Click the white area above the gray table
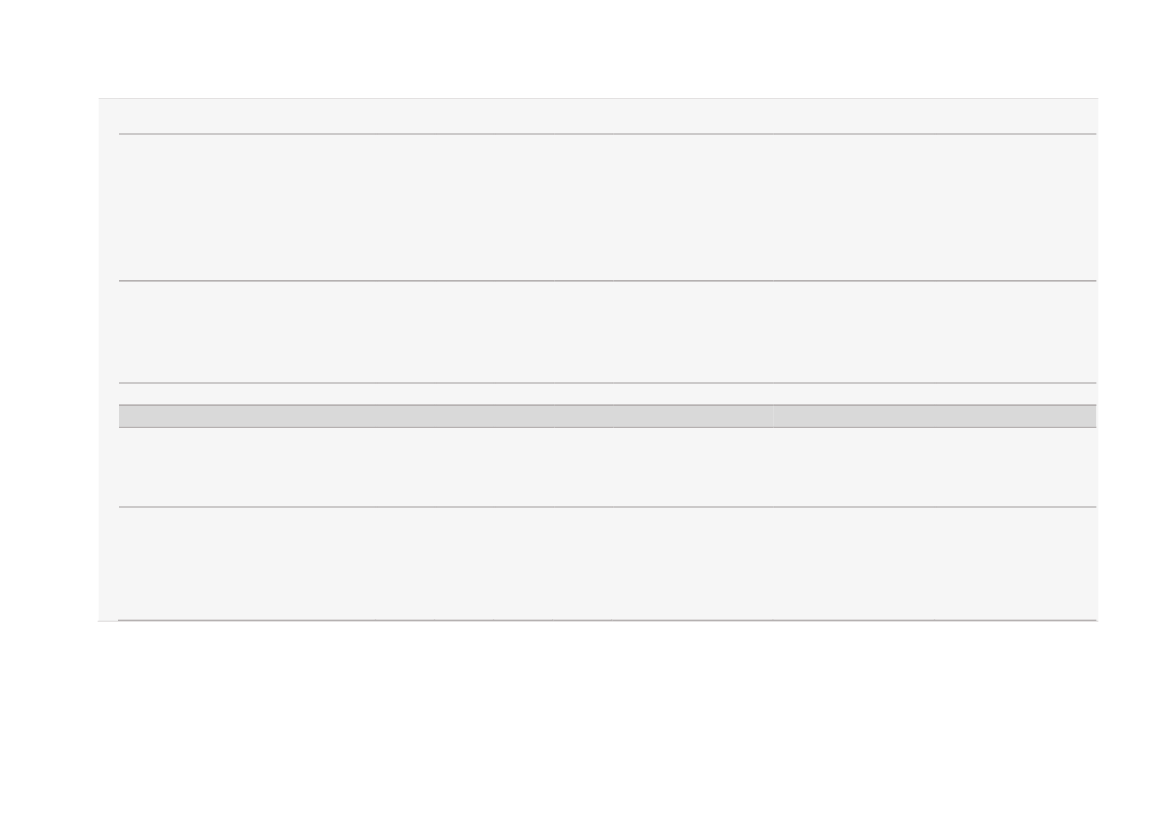Image resolution: width=1169 pixels, height=827 pixels. (x=584, y=48)
